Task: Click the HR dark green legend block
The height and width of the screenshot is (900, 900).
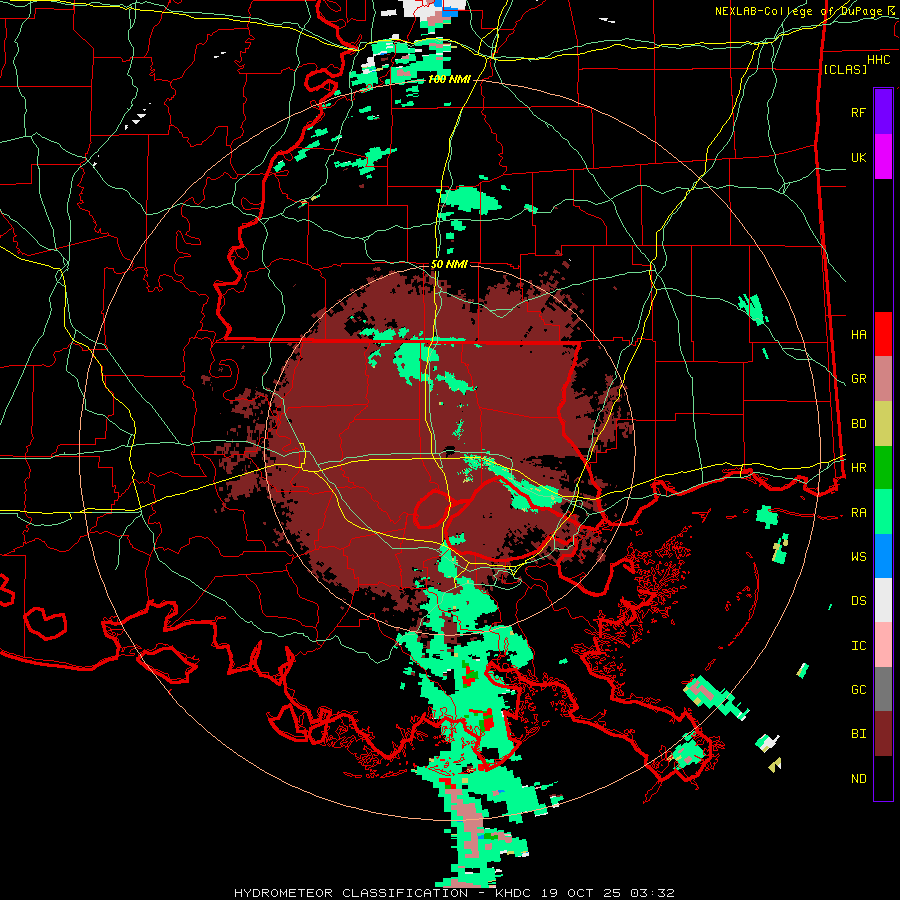Action: (x=883, y=468)
